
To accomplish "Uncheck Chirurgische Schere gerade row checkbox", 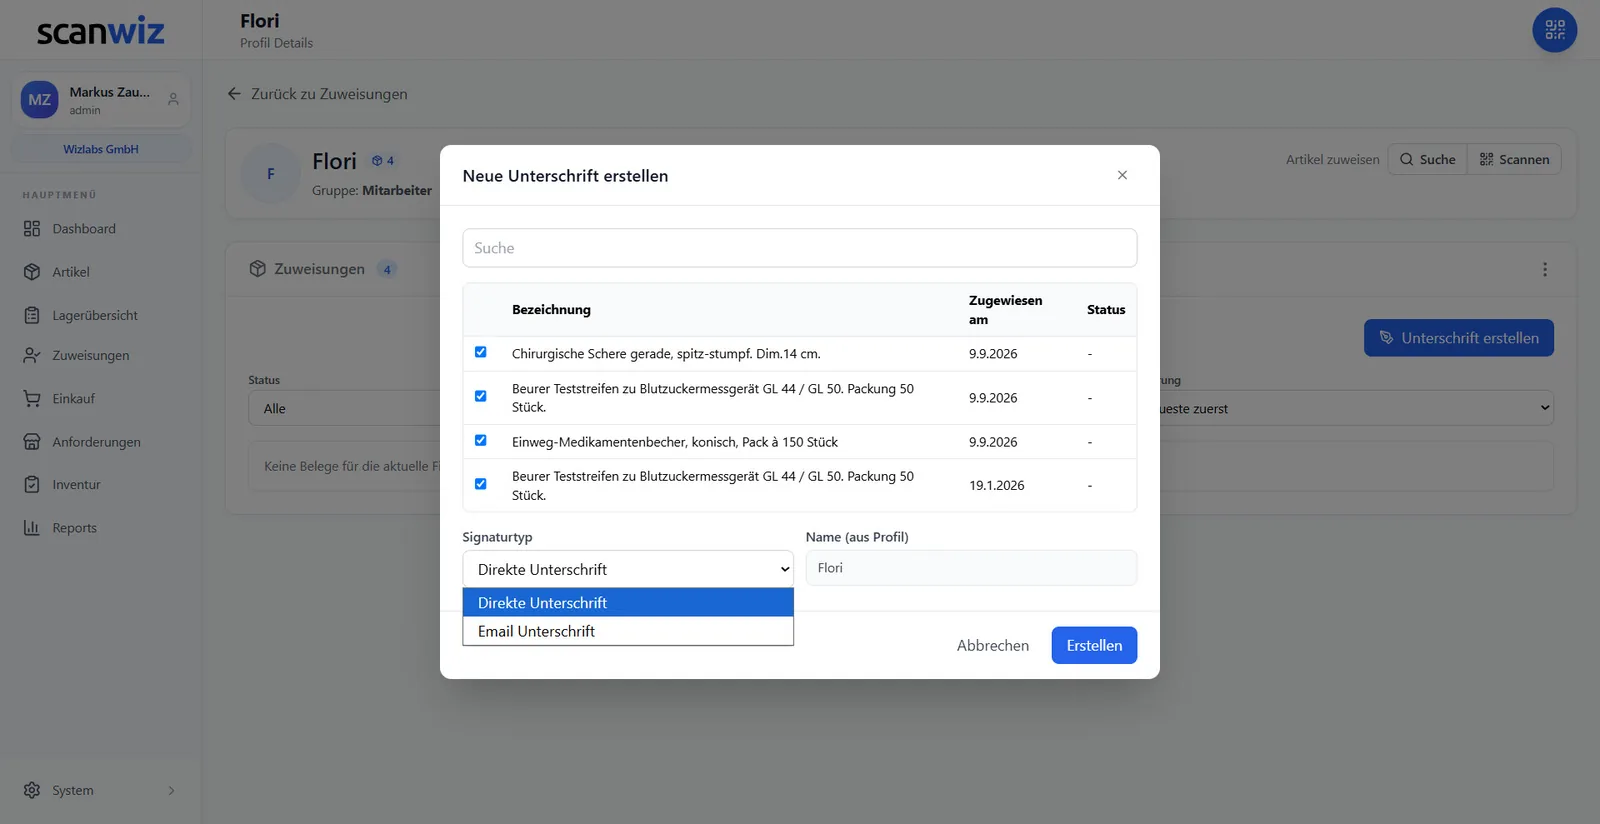I will coord(481,352).
